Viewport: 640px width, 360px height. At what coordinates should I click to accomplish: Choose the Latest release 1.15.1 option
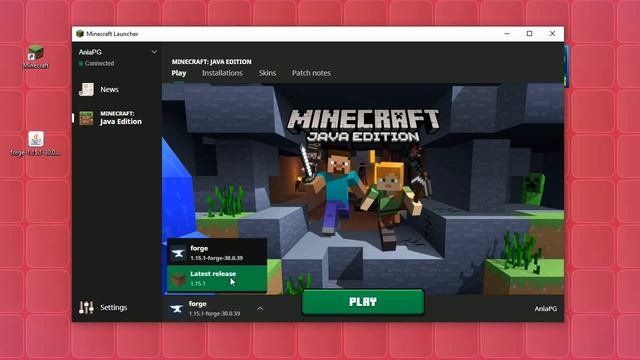(x=217, y=278)
